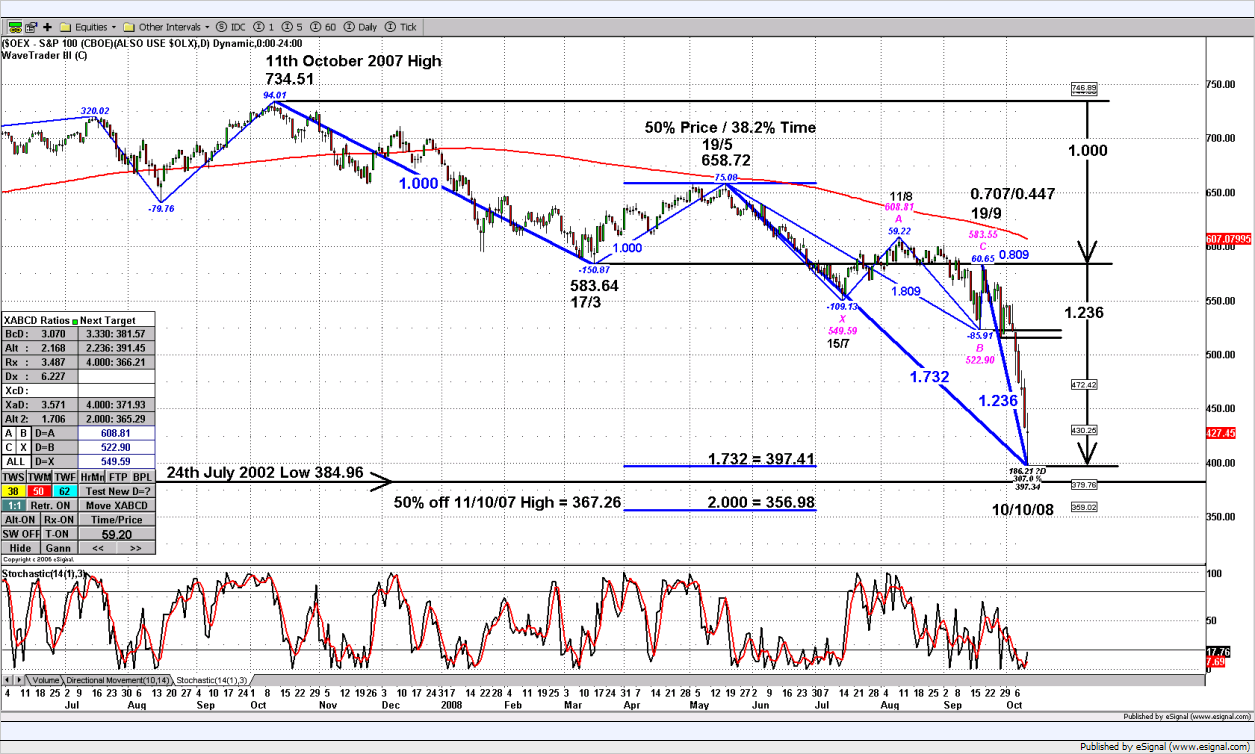The height and width of the screenshot is (754, 1255).
Task: Click the ALL points button
Action: coord(16,461)
